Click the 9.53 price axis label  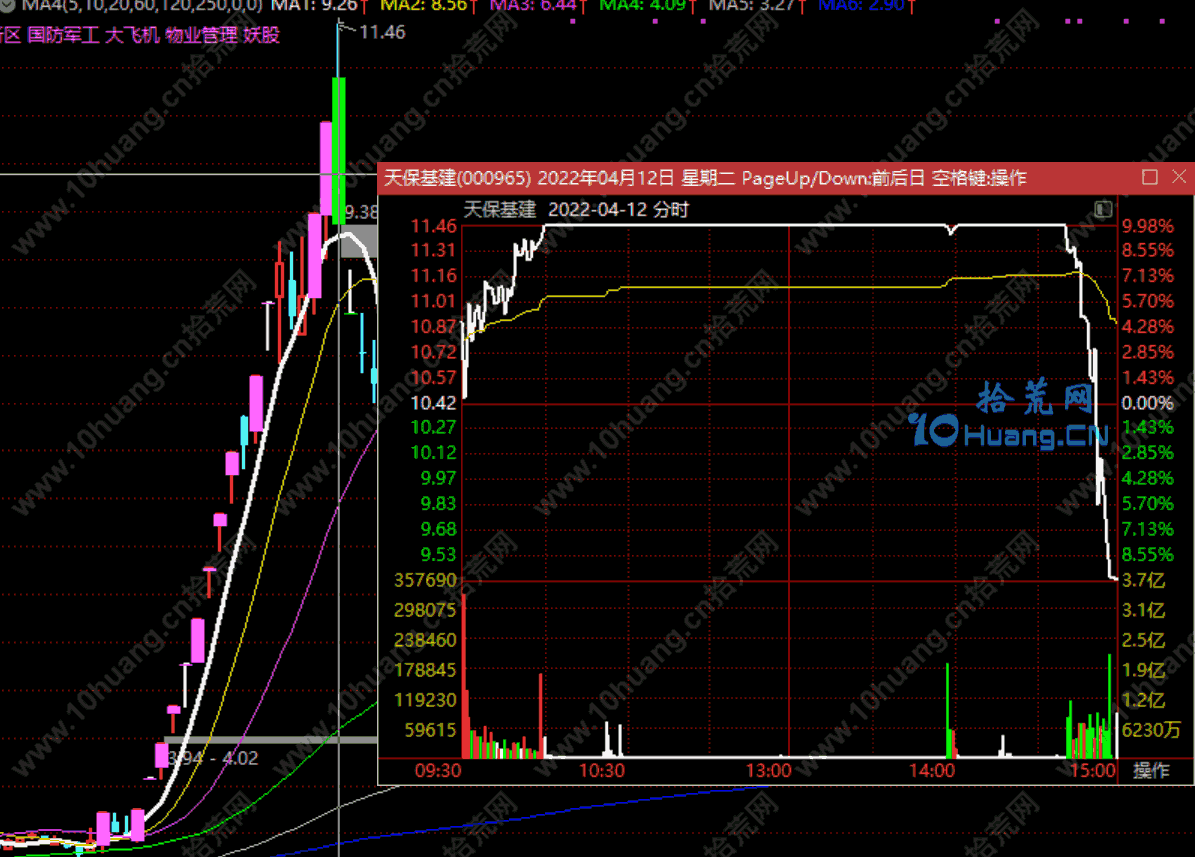coord(438,554)
